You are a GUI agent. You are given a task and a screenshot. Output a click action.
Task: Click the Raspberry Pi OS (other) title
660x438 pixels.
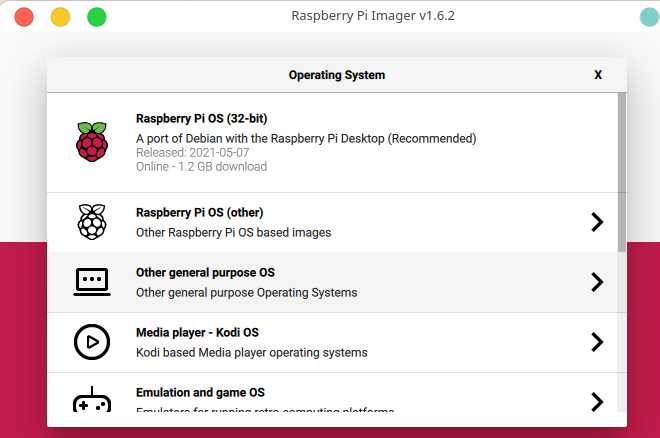tap(200, 212)
